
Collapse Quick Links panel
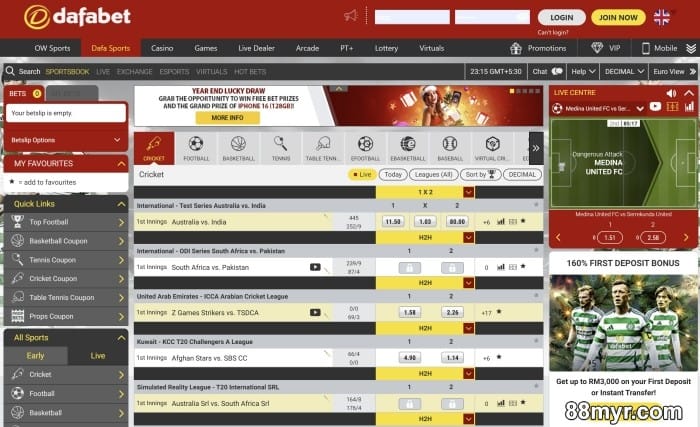tap(121, 204)
